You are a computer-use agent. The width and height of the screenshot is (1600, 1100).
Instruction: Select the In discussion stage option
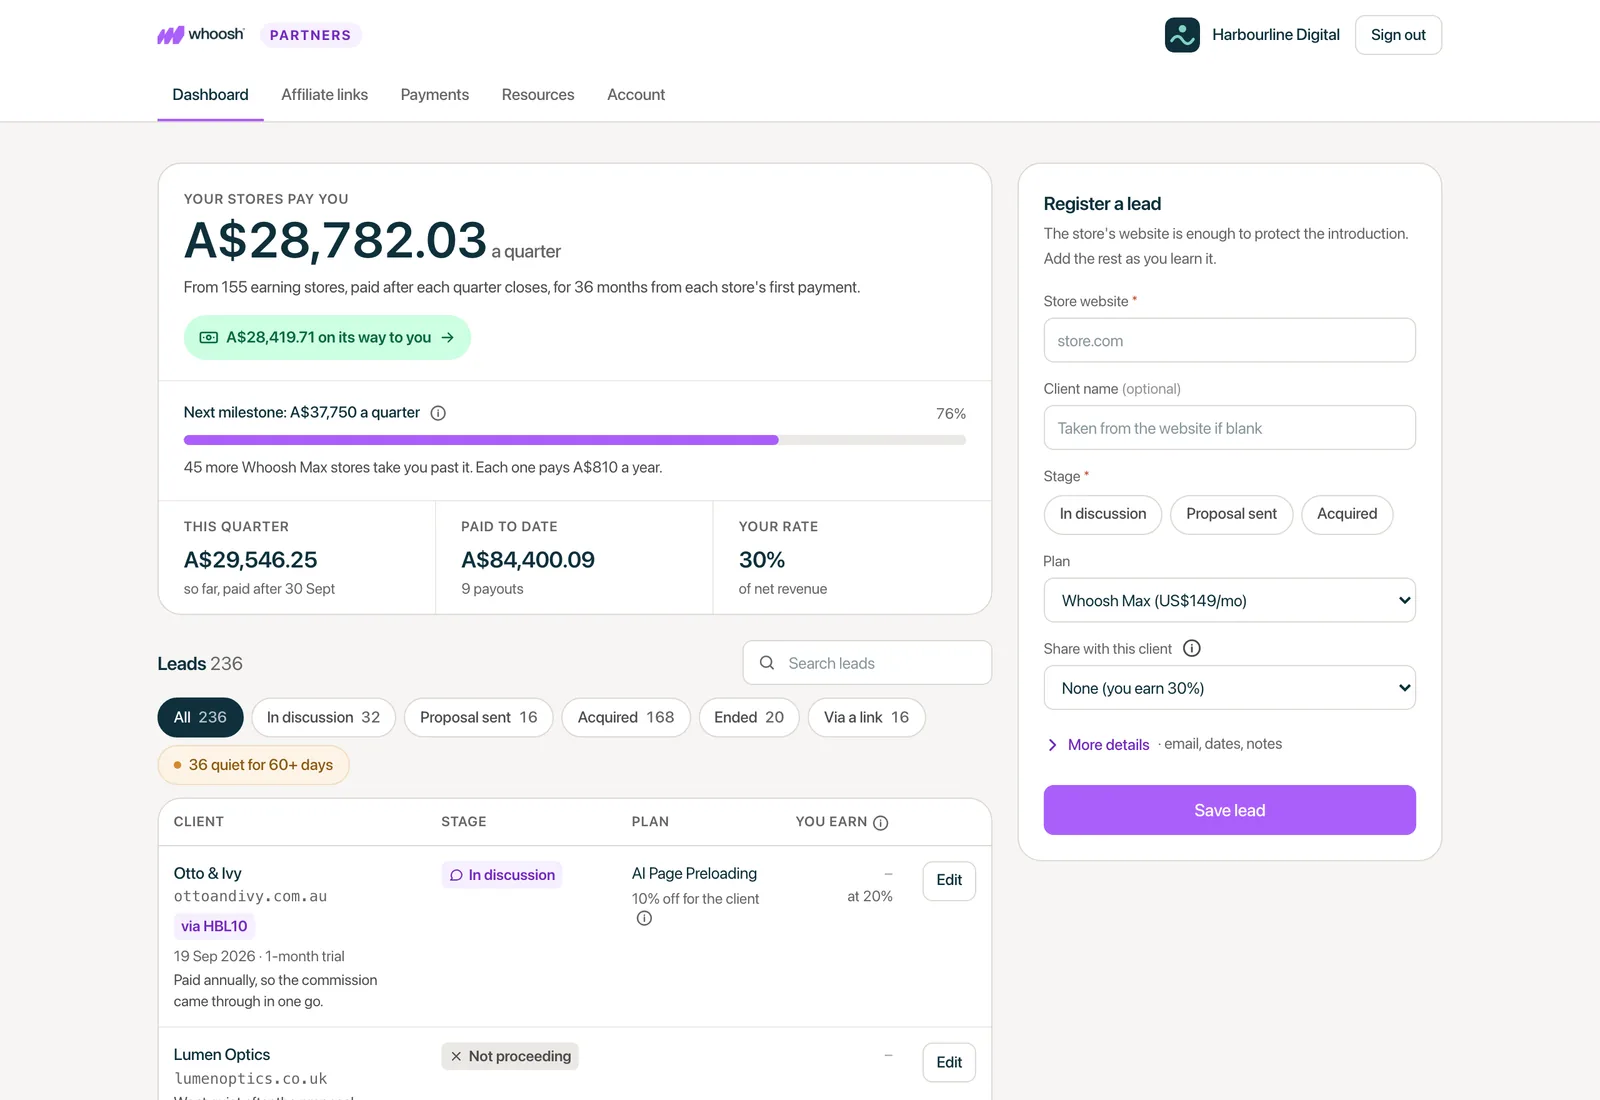[1103, 514]
